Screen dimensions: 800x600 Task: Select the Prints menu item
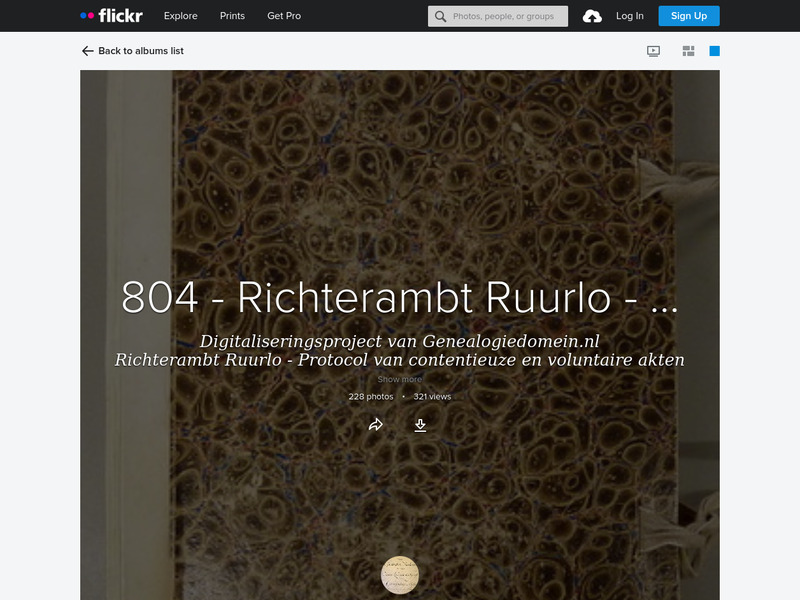[232, 15]
